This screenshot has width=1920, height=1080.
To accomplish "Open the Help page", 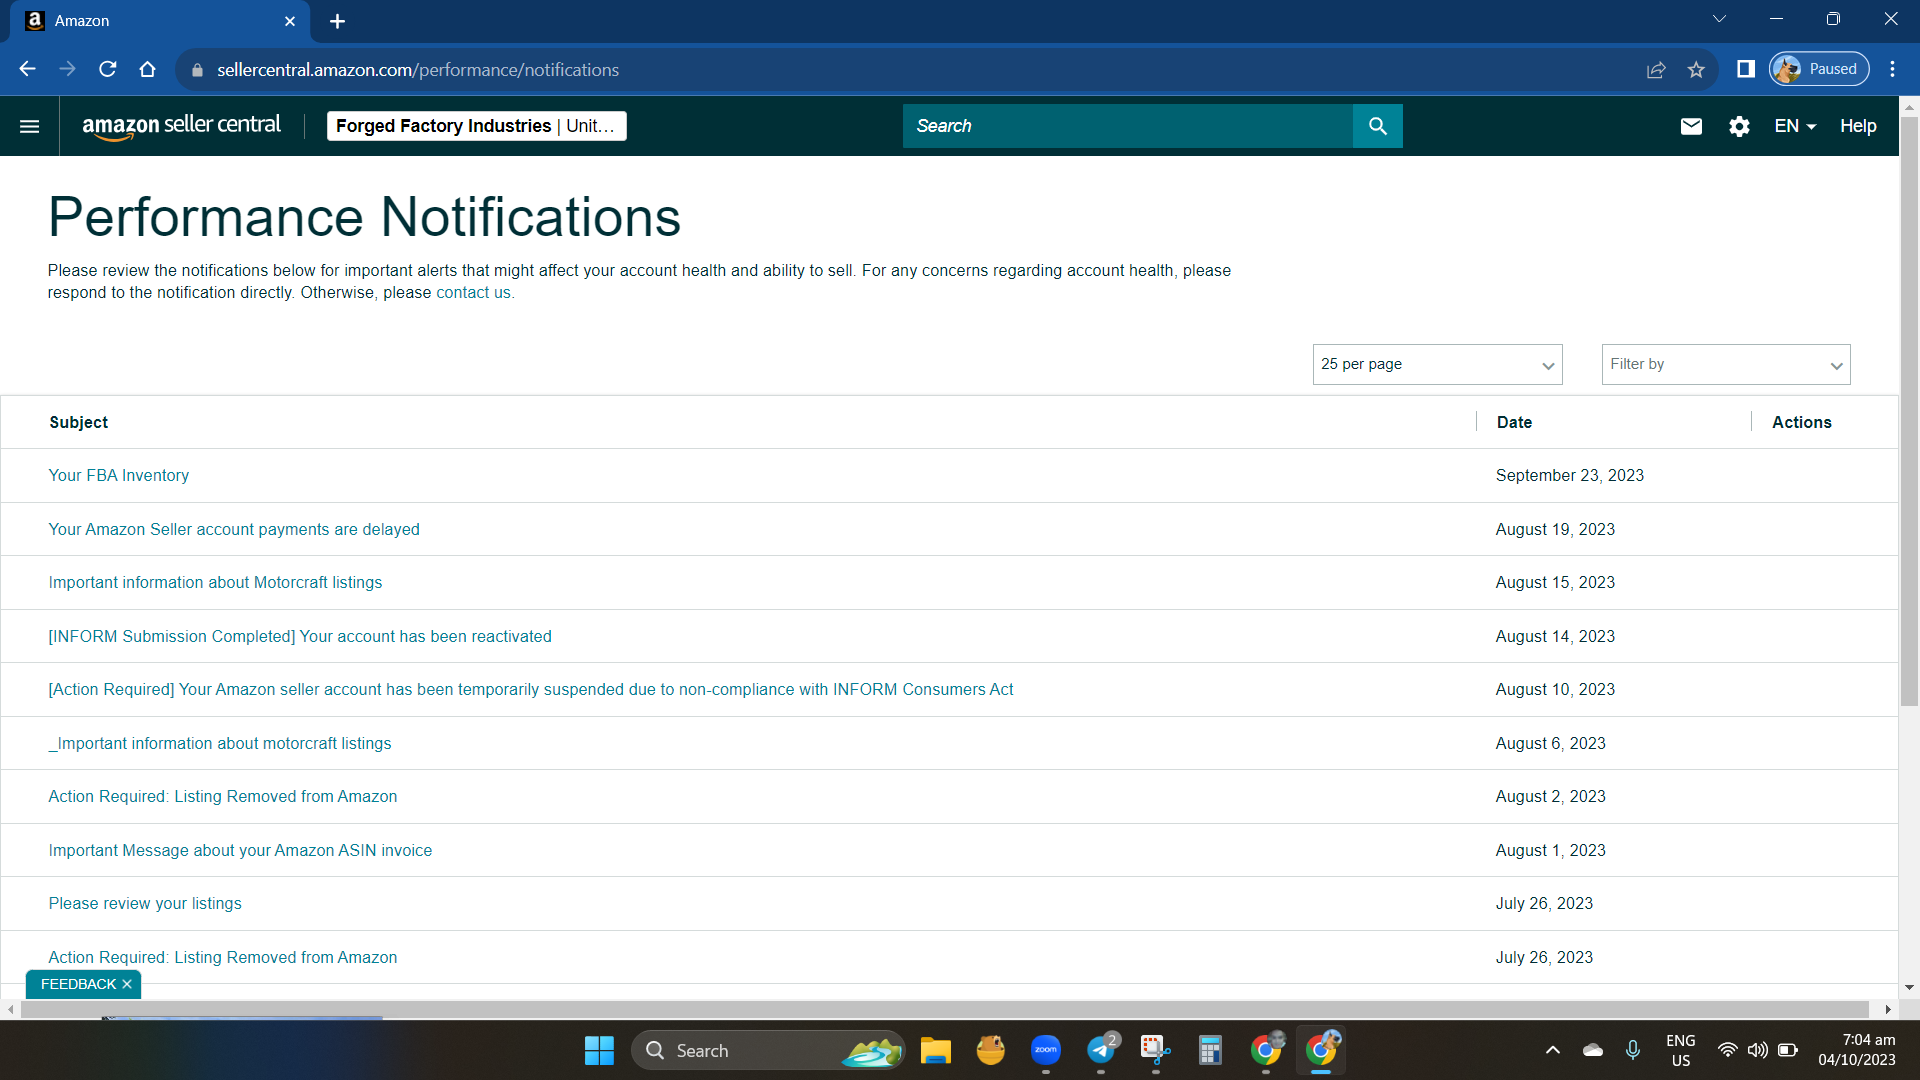I will click(1858, 126).
